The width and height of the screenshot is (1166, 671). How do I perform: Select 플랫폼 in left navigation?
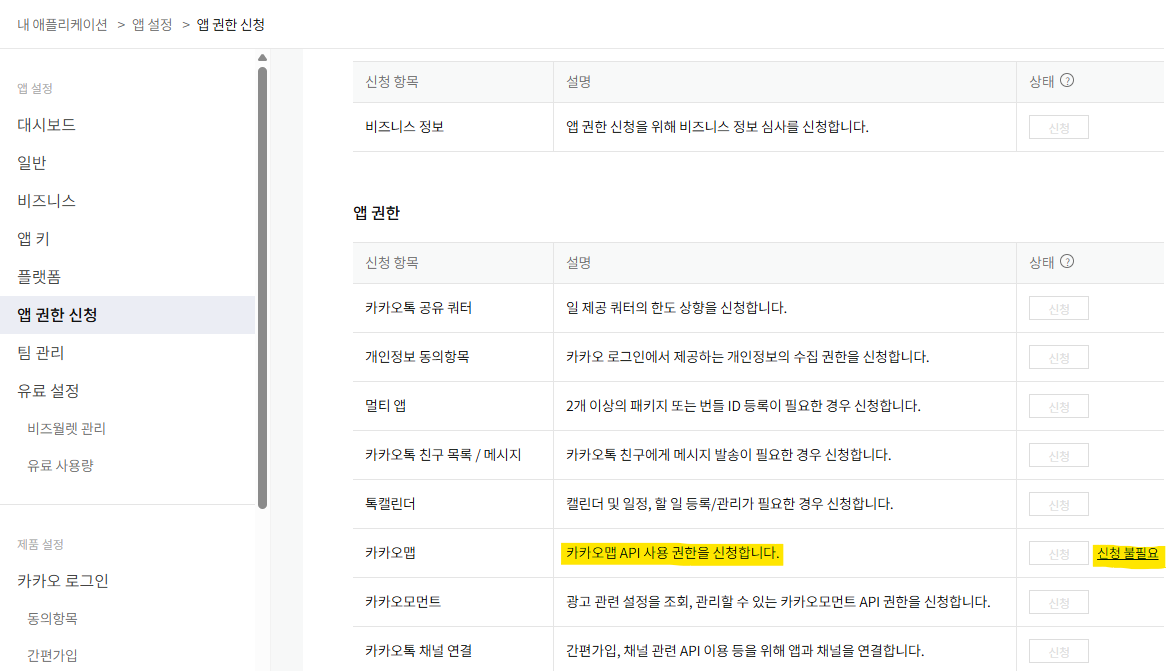coord(39,277)
